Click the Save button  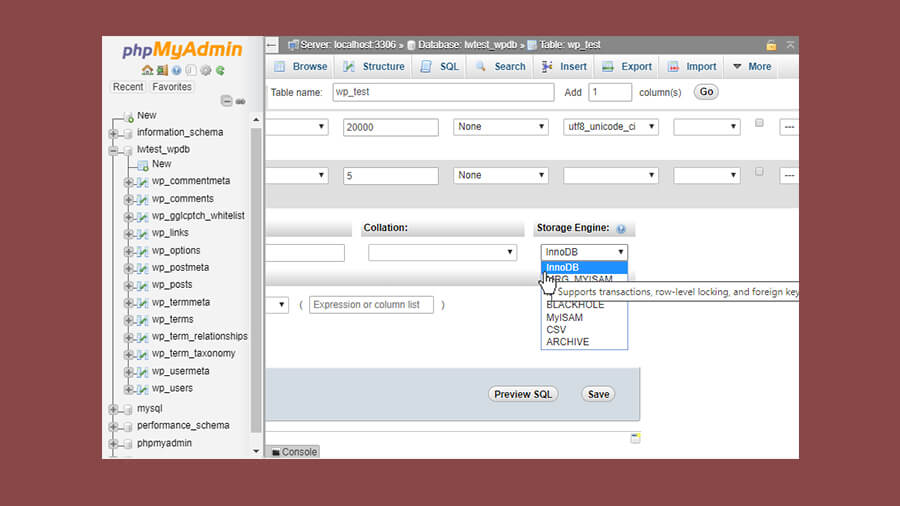coord(598,395)
